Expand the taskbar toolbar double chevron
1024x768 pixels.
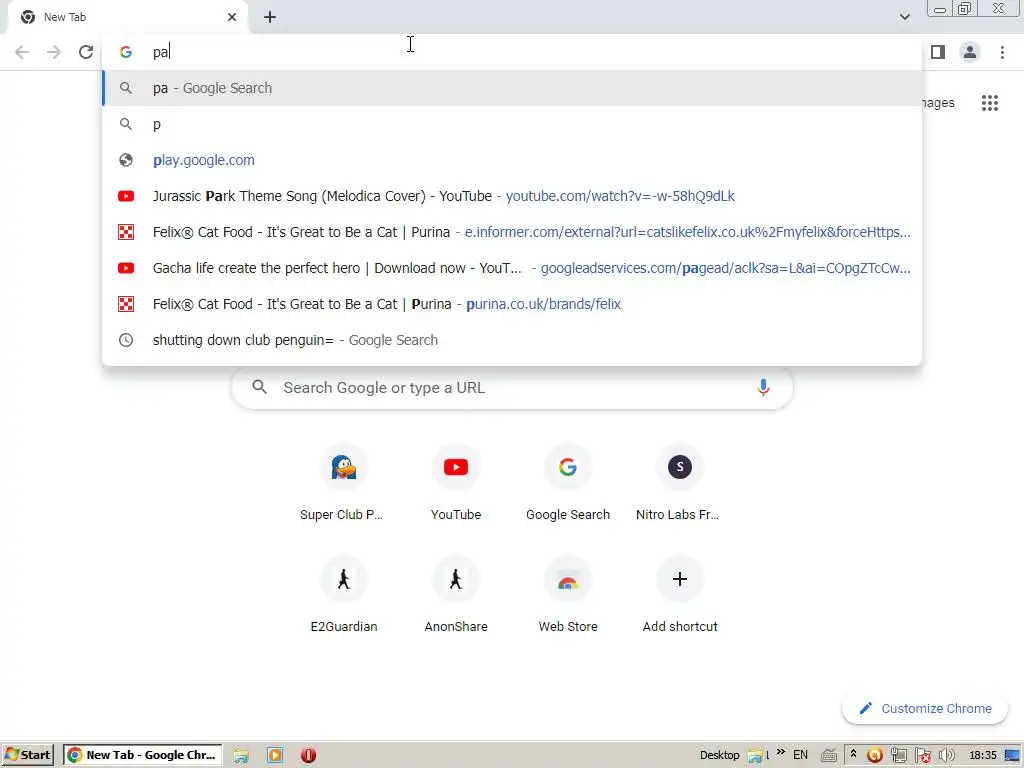point(780,752)
